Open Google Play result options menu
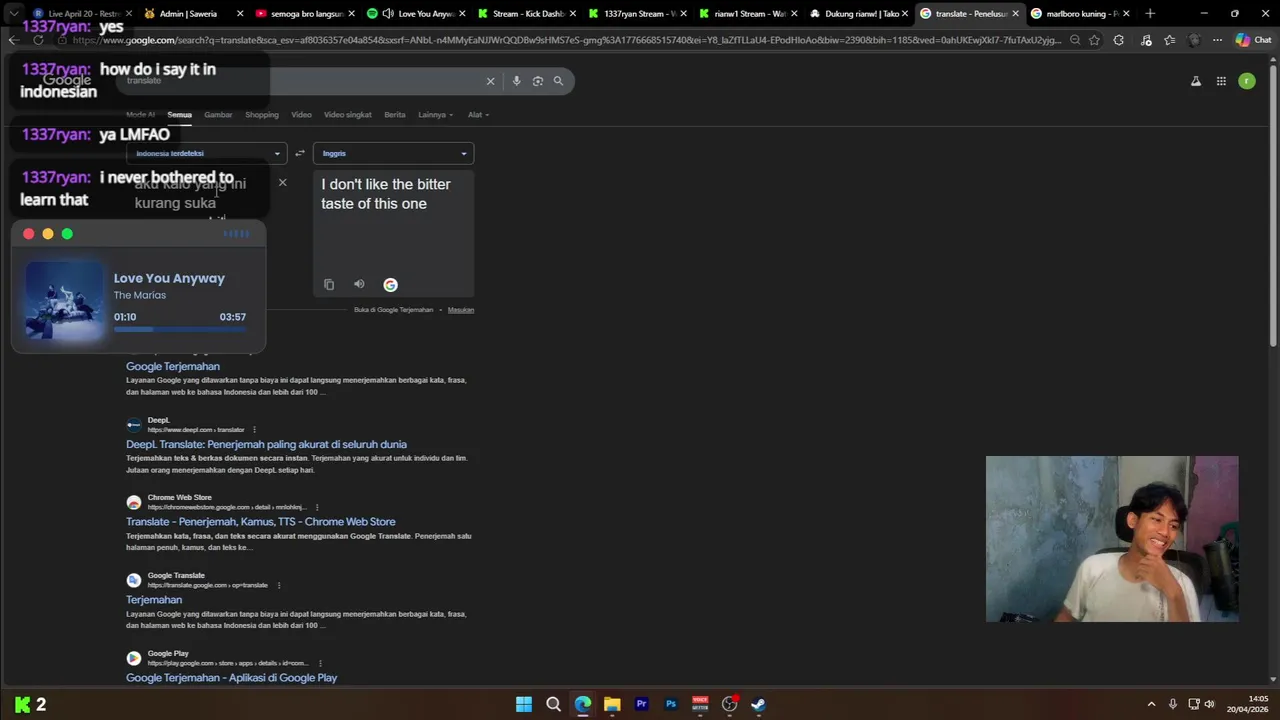Image resolution: width=1280 pixels, height=720 pixels. coord(320,663)
